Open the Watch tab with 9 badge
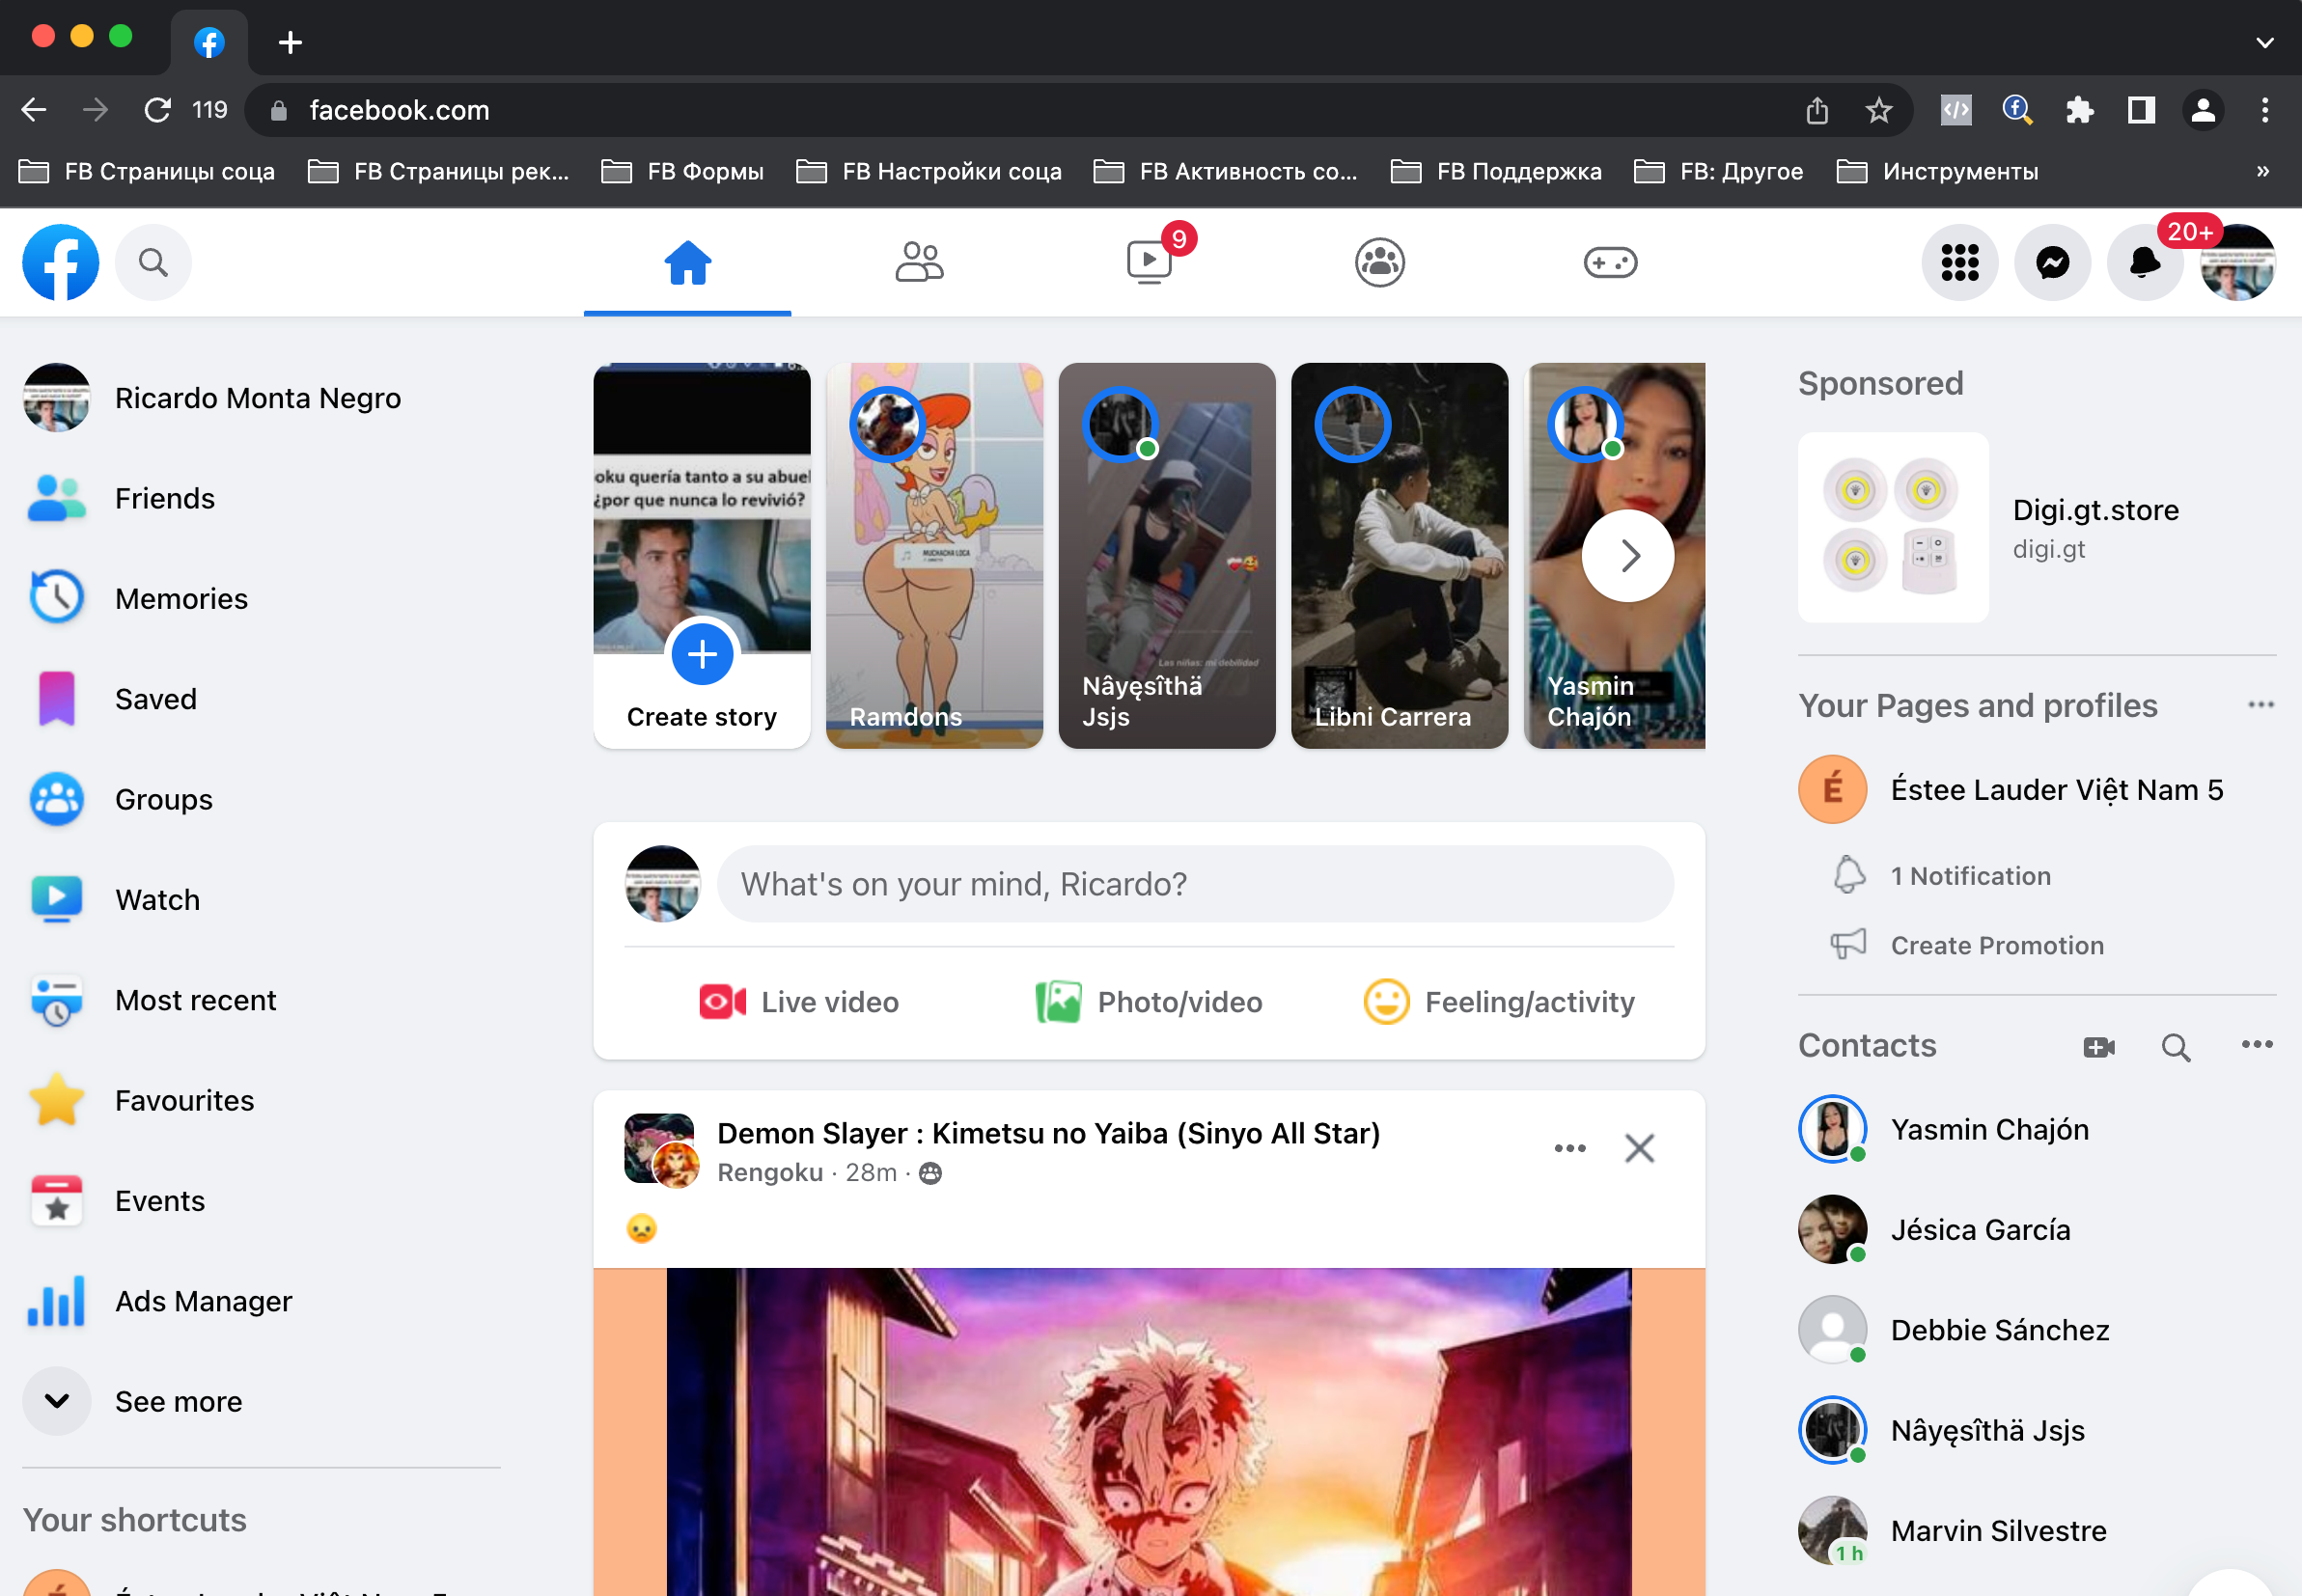 click(x=1150, y=263)
